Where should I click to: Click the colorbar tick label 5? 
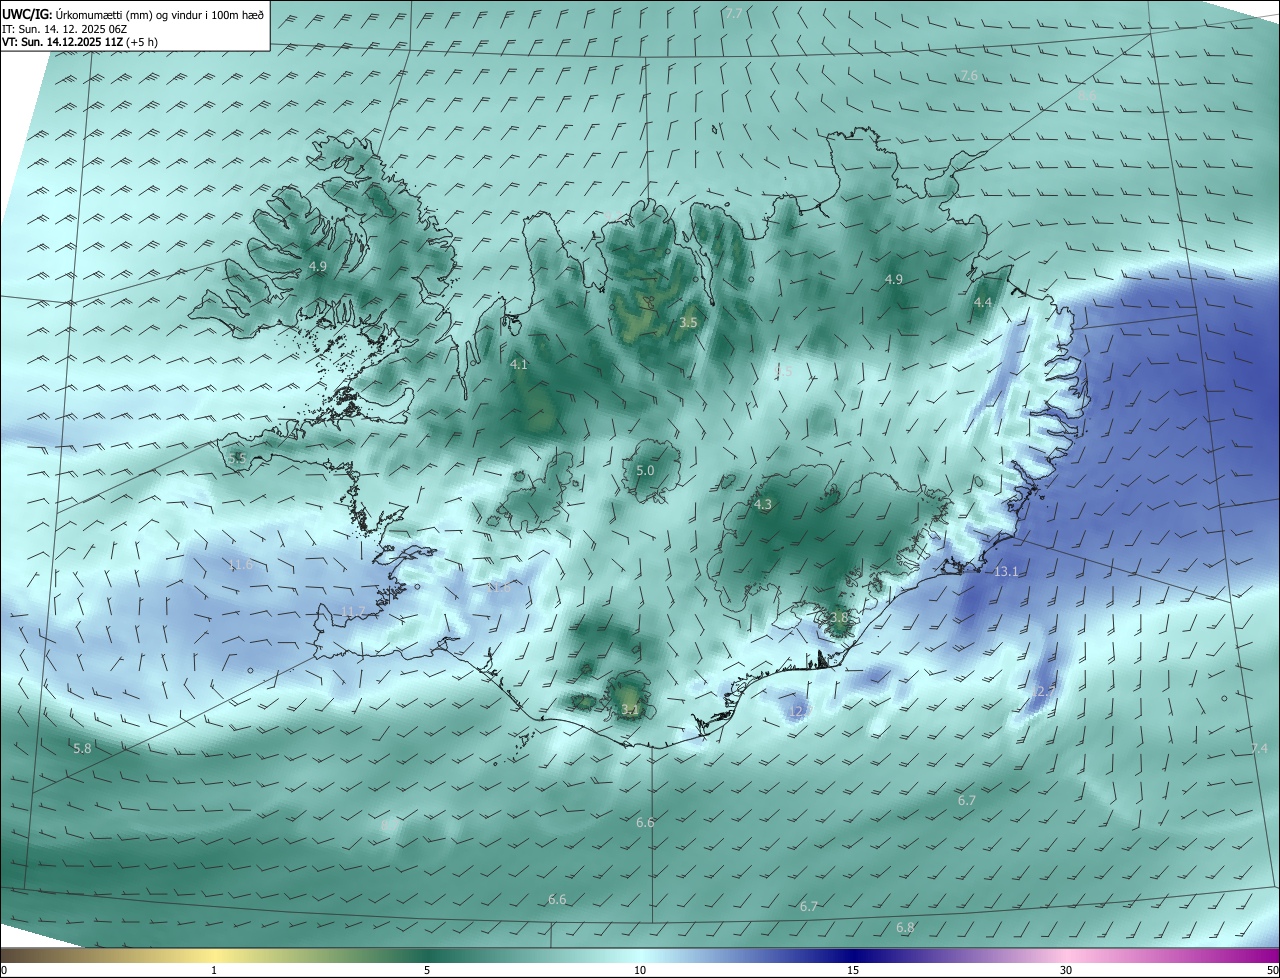pyautogui.click(x=427, y=970)
